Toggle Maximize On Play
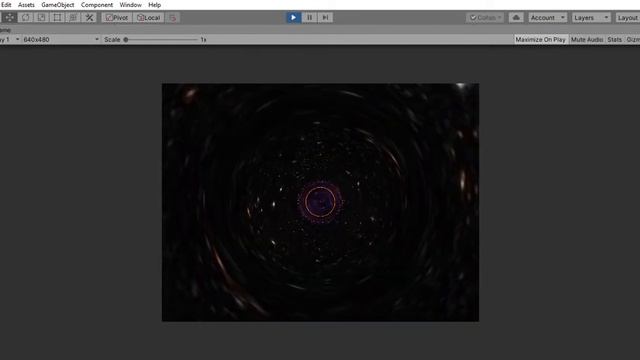This screenshot has width=640, height=360. [x=540, y=40]
